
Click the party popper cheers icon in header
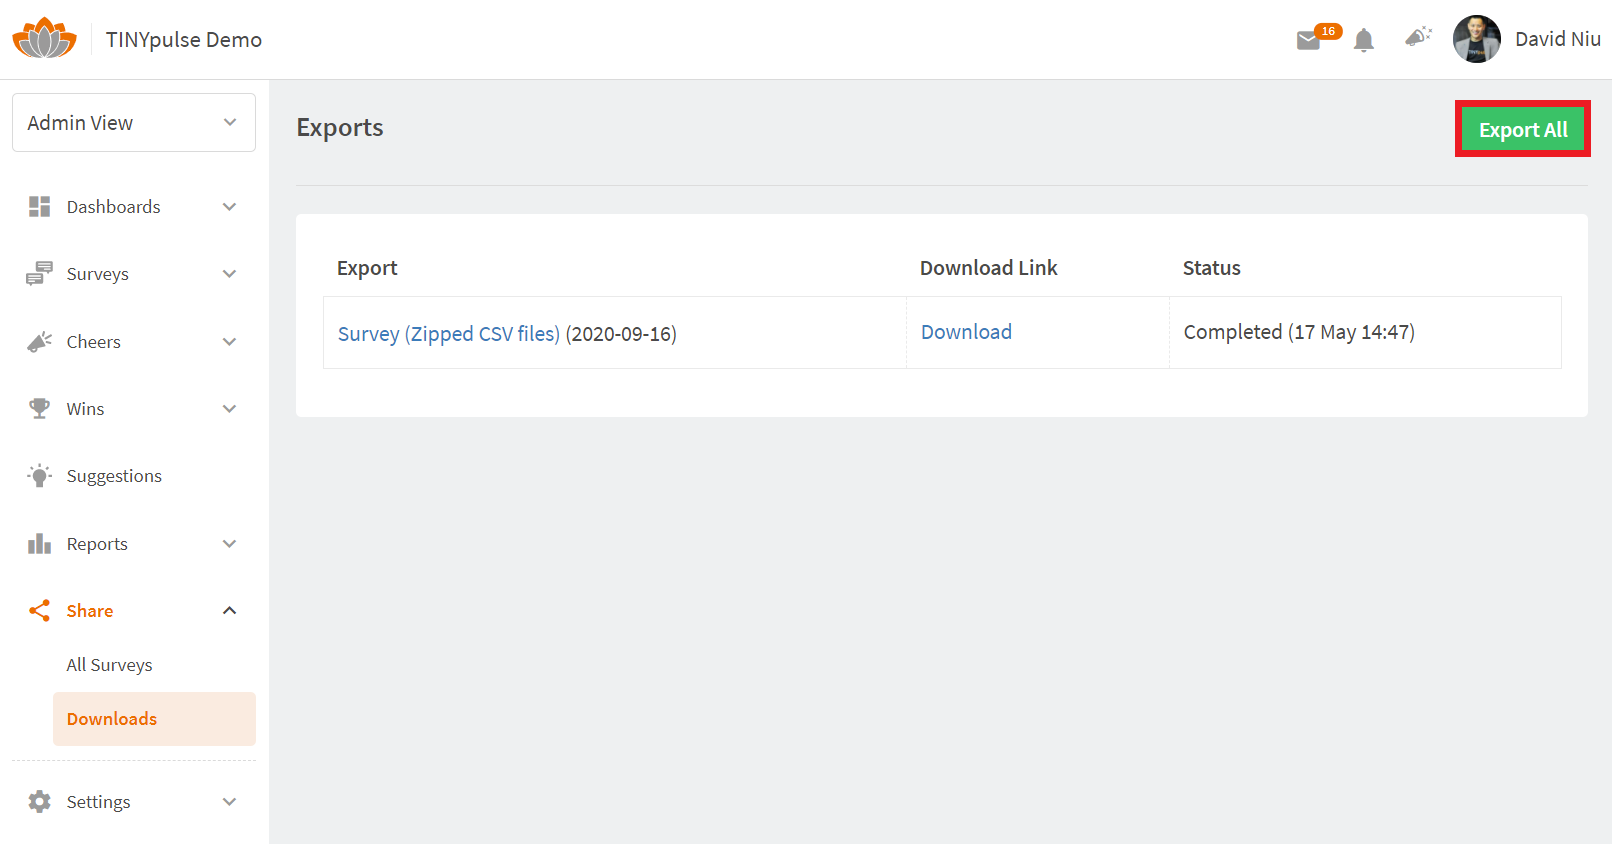click(x=1418, y=38)
